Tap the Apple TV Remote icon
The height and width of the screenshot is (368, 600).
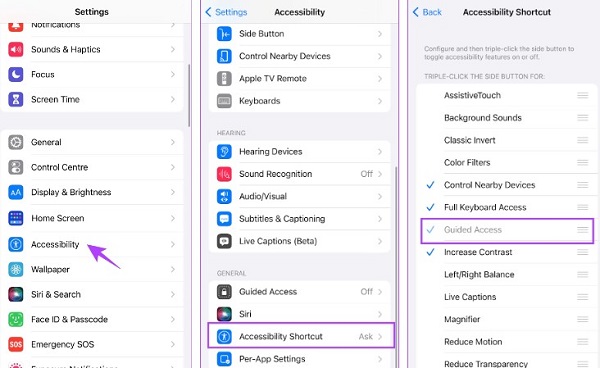(x=224, y=78)
